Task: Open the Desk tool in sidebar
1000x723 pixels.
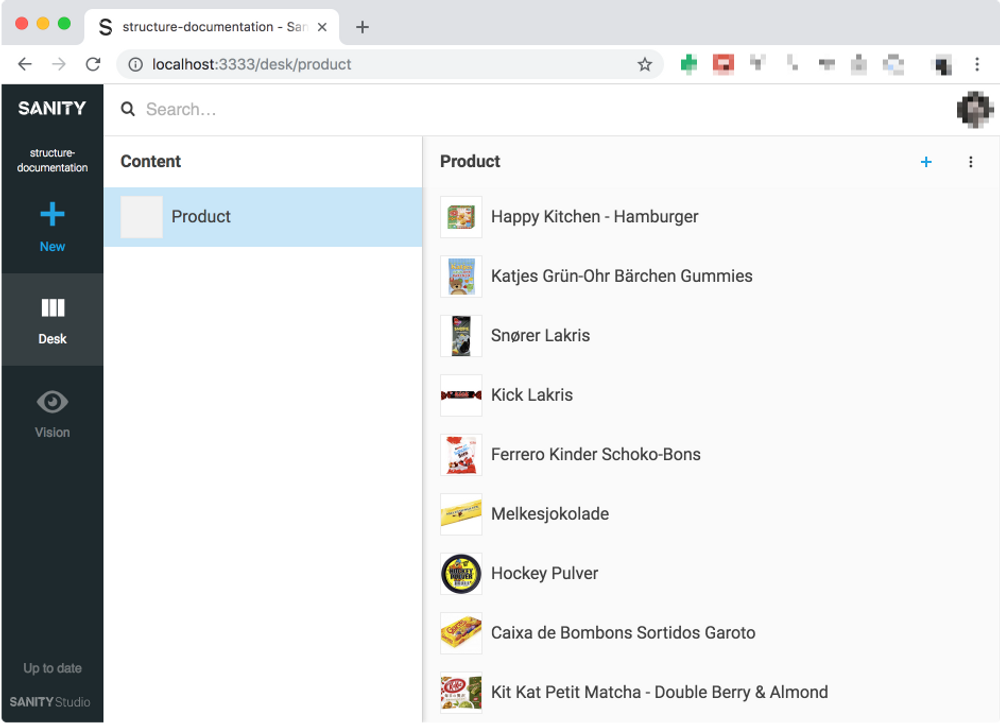Action: 52,319
